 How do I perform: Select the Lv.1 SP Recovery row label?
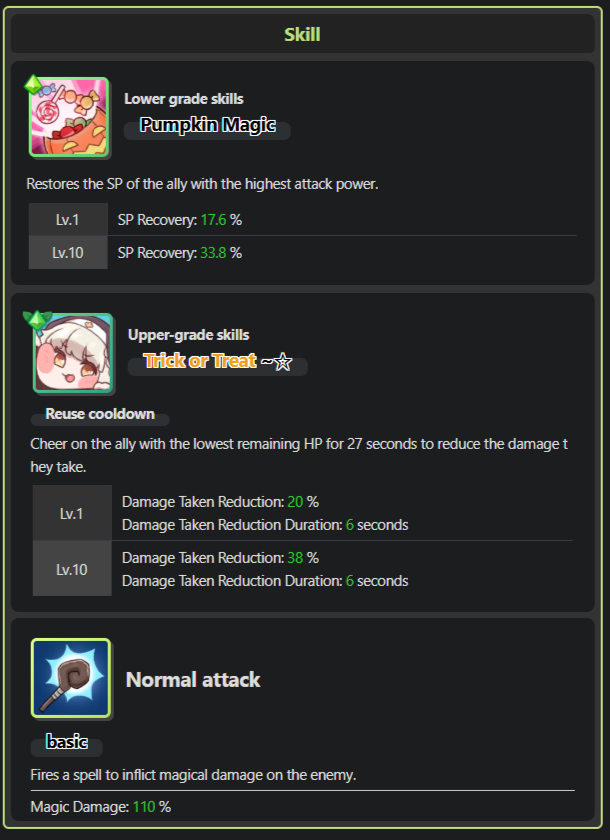click(x=68, y=220)
